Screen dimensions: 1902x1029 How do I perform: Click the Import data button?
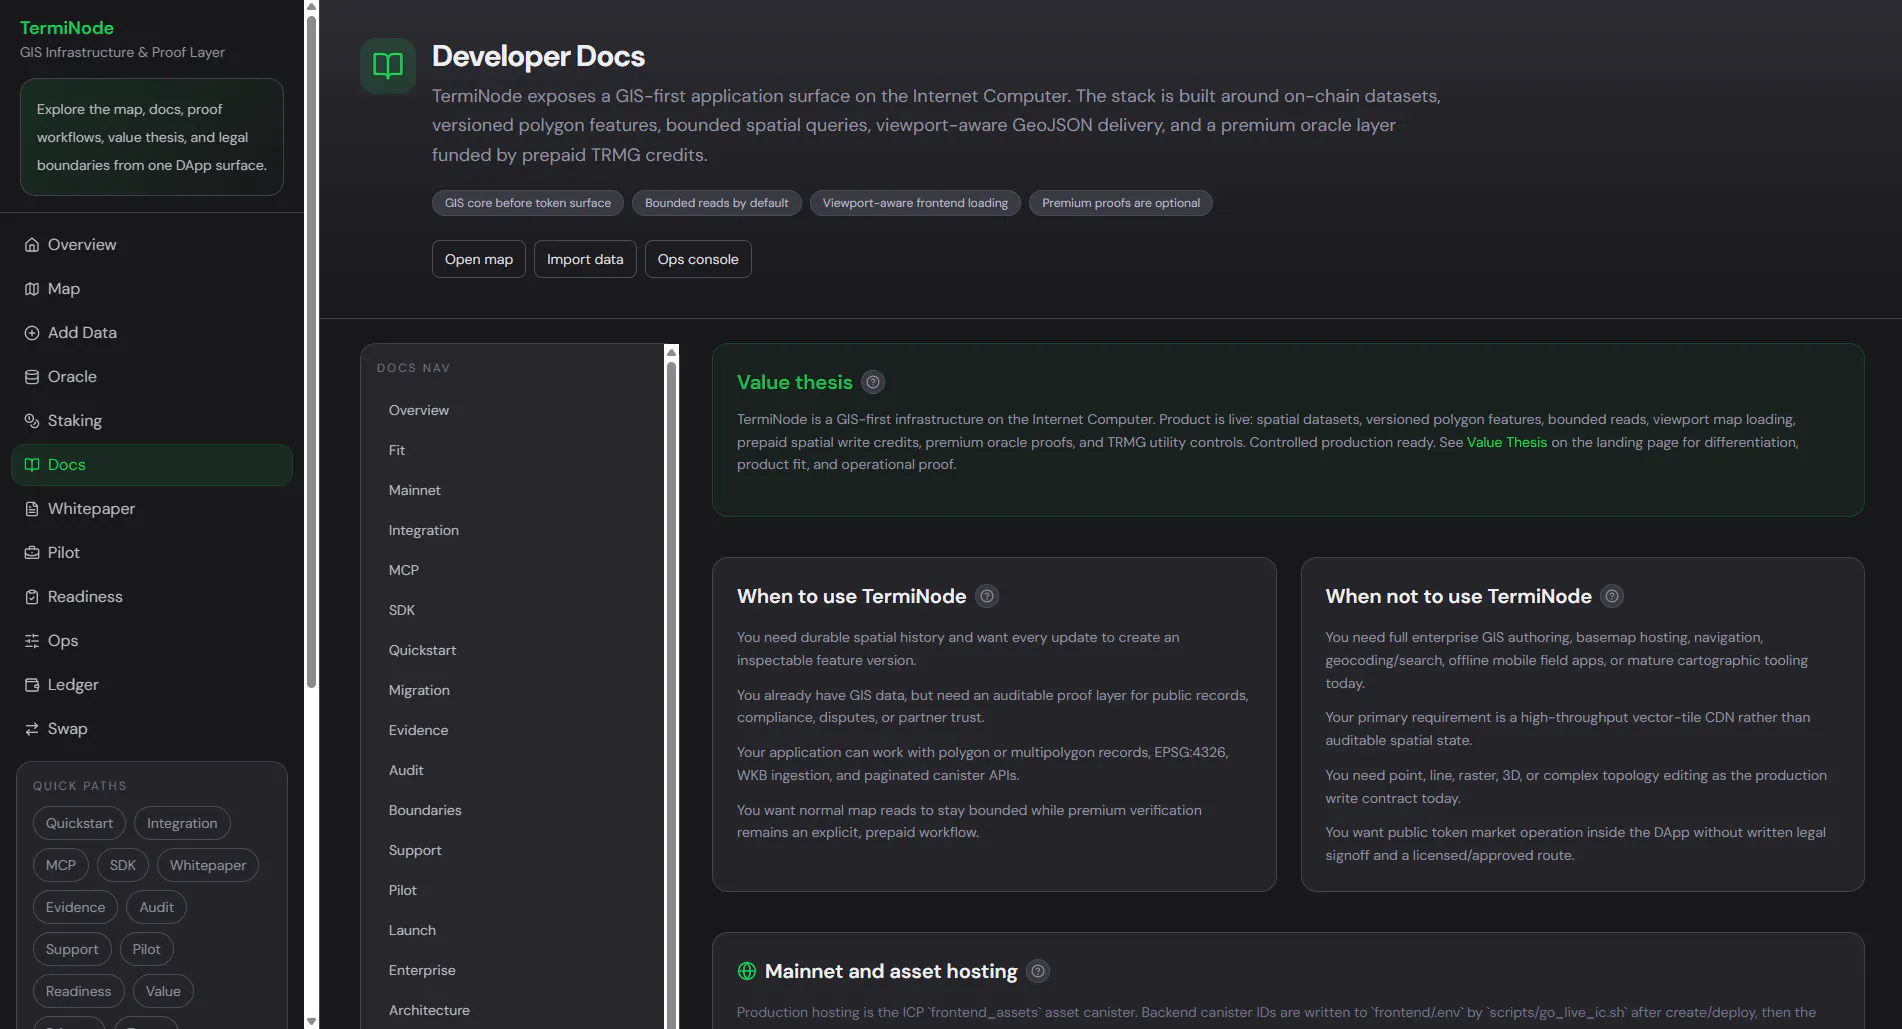click(585, 259)
